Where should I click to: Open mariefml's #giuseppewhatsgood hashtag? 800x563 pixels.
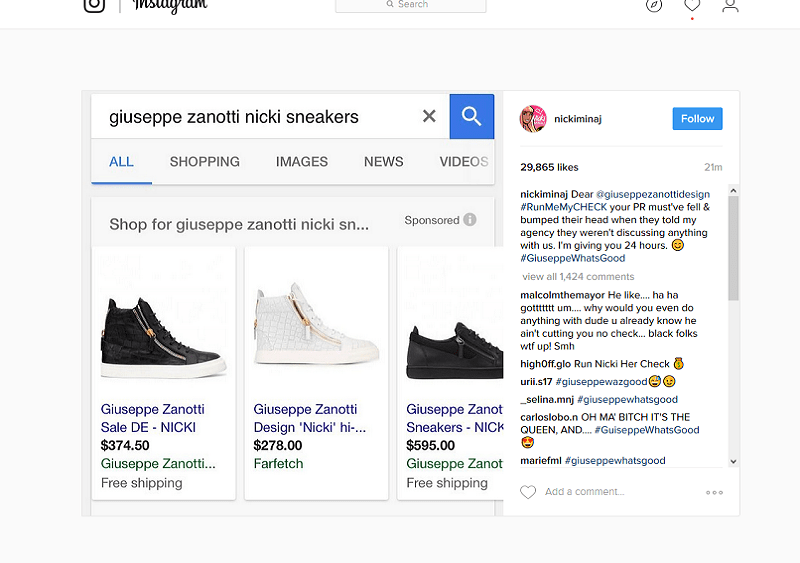(615, 461)
